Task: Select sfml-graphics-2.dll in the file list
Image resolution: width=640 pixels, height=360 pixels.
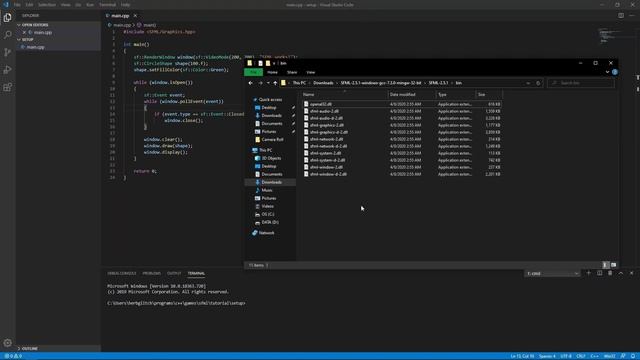Action: [327, 125]
